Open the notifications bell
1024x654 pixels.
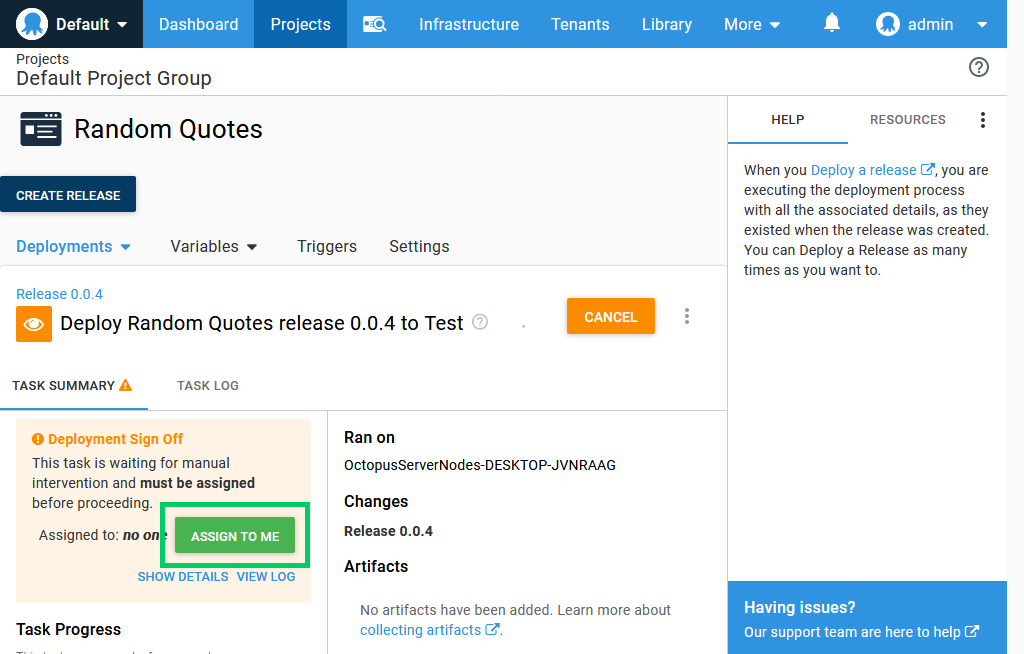[x=831, y=24]
